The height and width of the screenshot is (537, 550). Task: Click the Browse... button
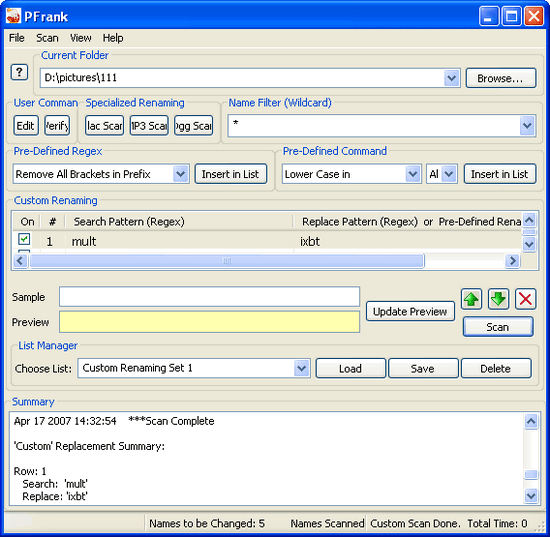pyautogui.click(x=501, y=78)
